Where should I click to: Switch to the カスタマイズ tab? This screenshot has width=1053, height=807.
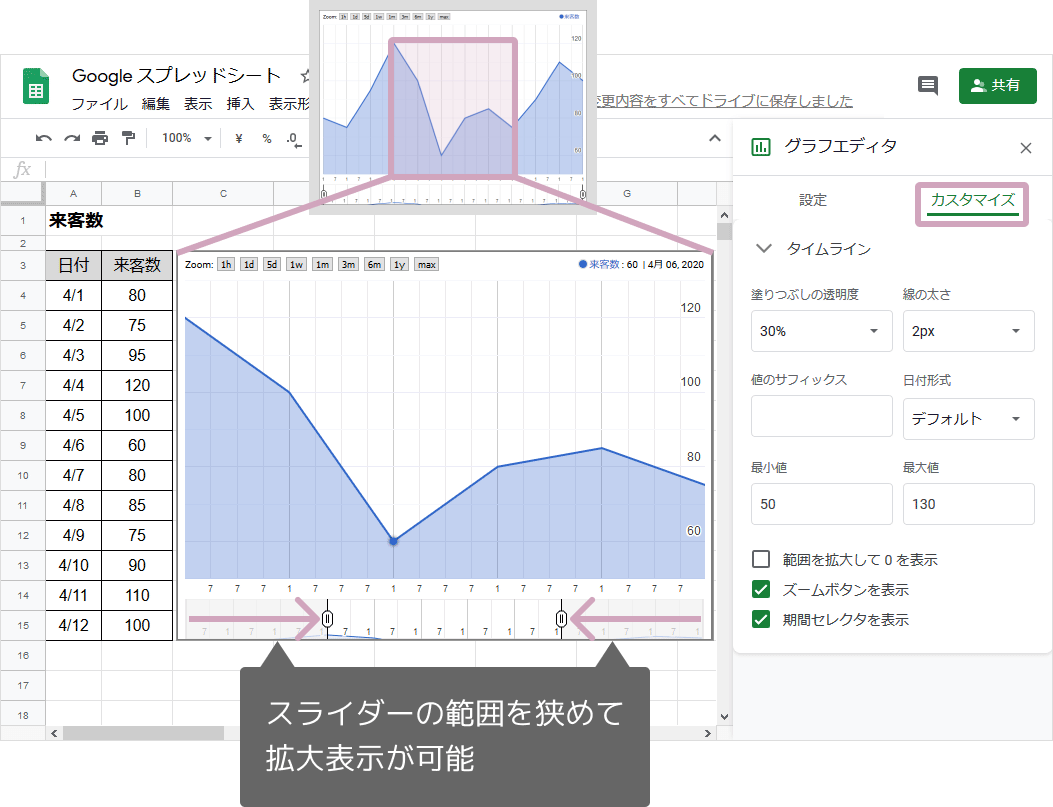coord(972,201)
